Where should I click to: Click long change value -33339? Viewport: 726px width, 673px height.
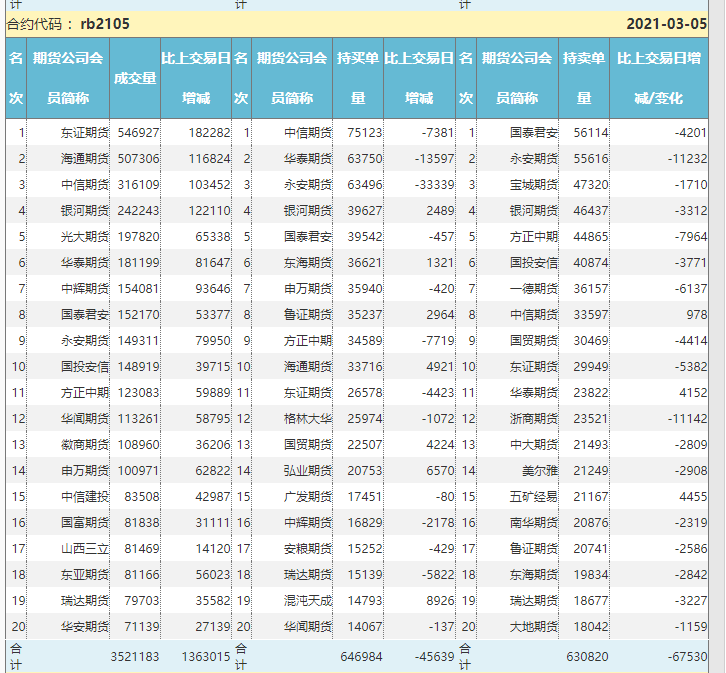(x=434, y=185)
